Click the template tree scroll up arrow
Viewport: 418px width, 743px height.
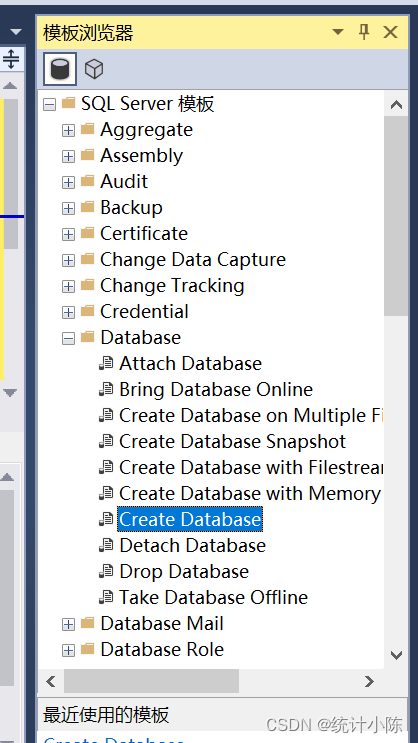[x=396, y=105]
